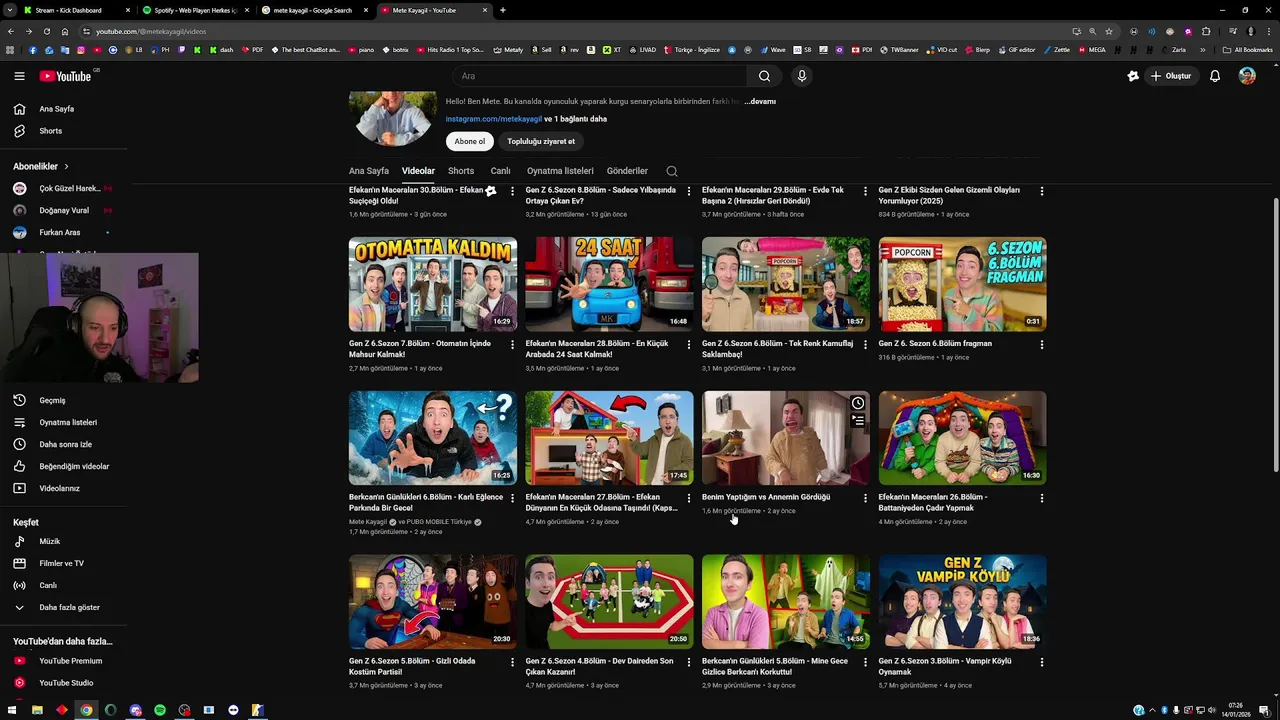
Task: Open options for Gen Z 6. Sezon 6.Bölüm fragman
Action: tap(1041, 345)
